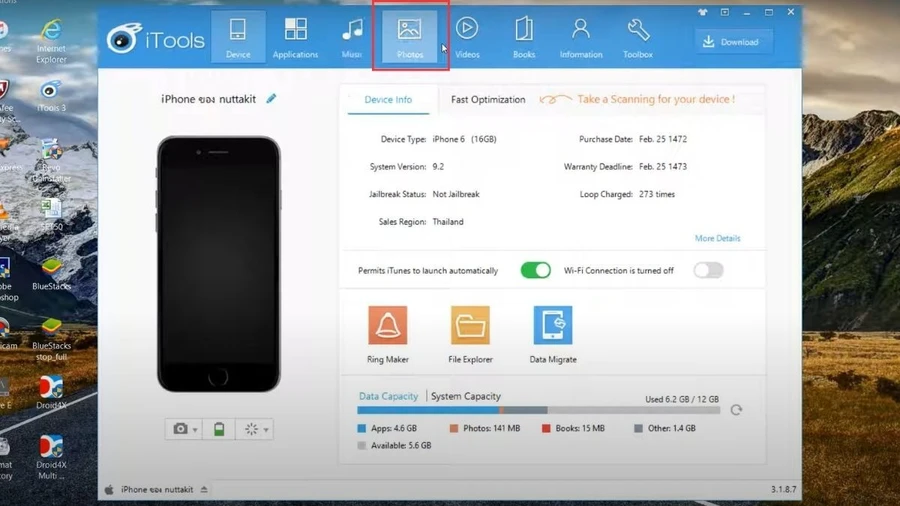The width and height of the screenshot is (900, 506).
Task: Click the version number 3.1.8.7
Action: coord(783,489)
